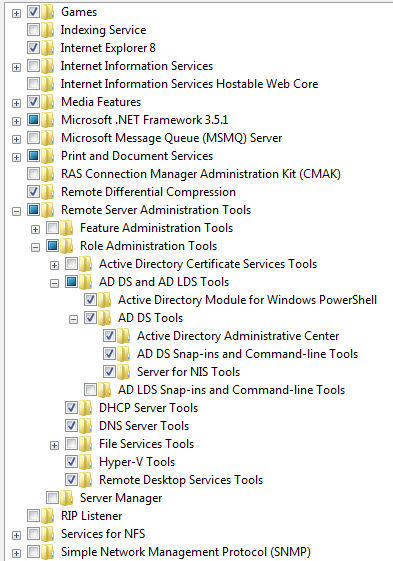This screenshot has height=561, width=393.
Task: Expand the File Services Tools node
Action: 54,445
